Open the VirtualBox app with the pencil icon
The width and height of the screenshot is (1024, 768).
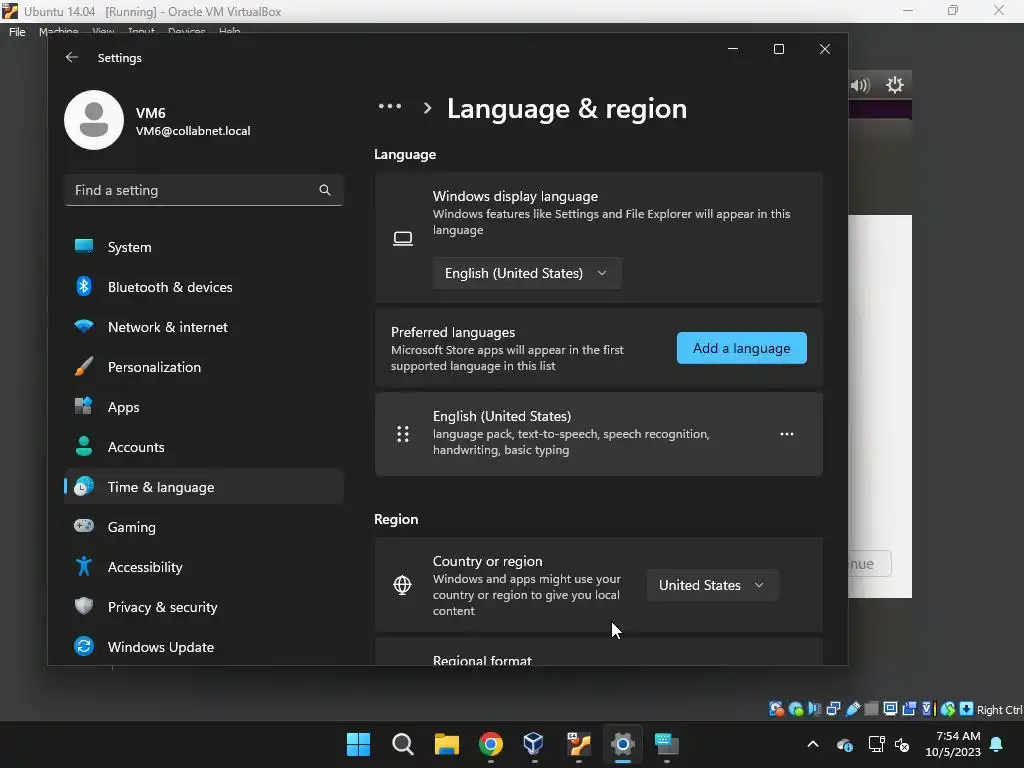click(579, 744)
